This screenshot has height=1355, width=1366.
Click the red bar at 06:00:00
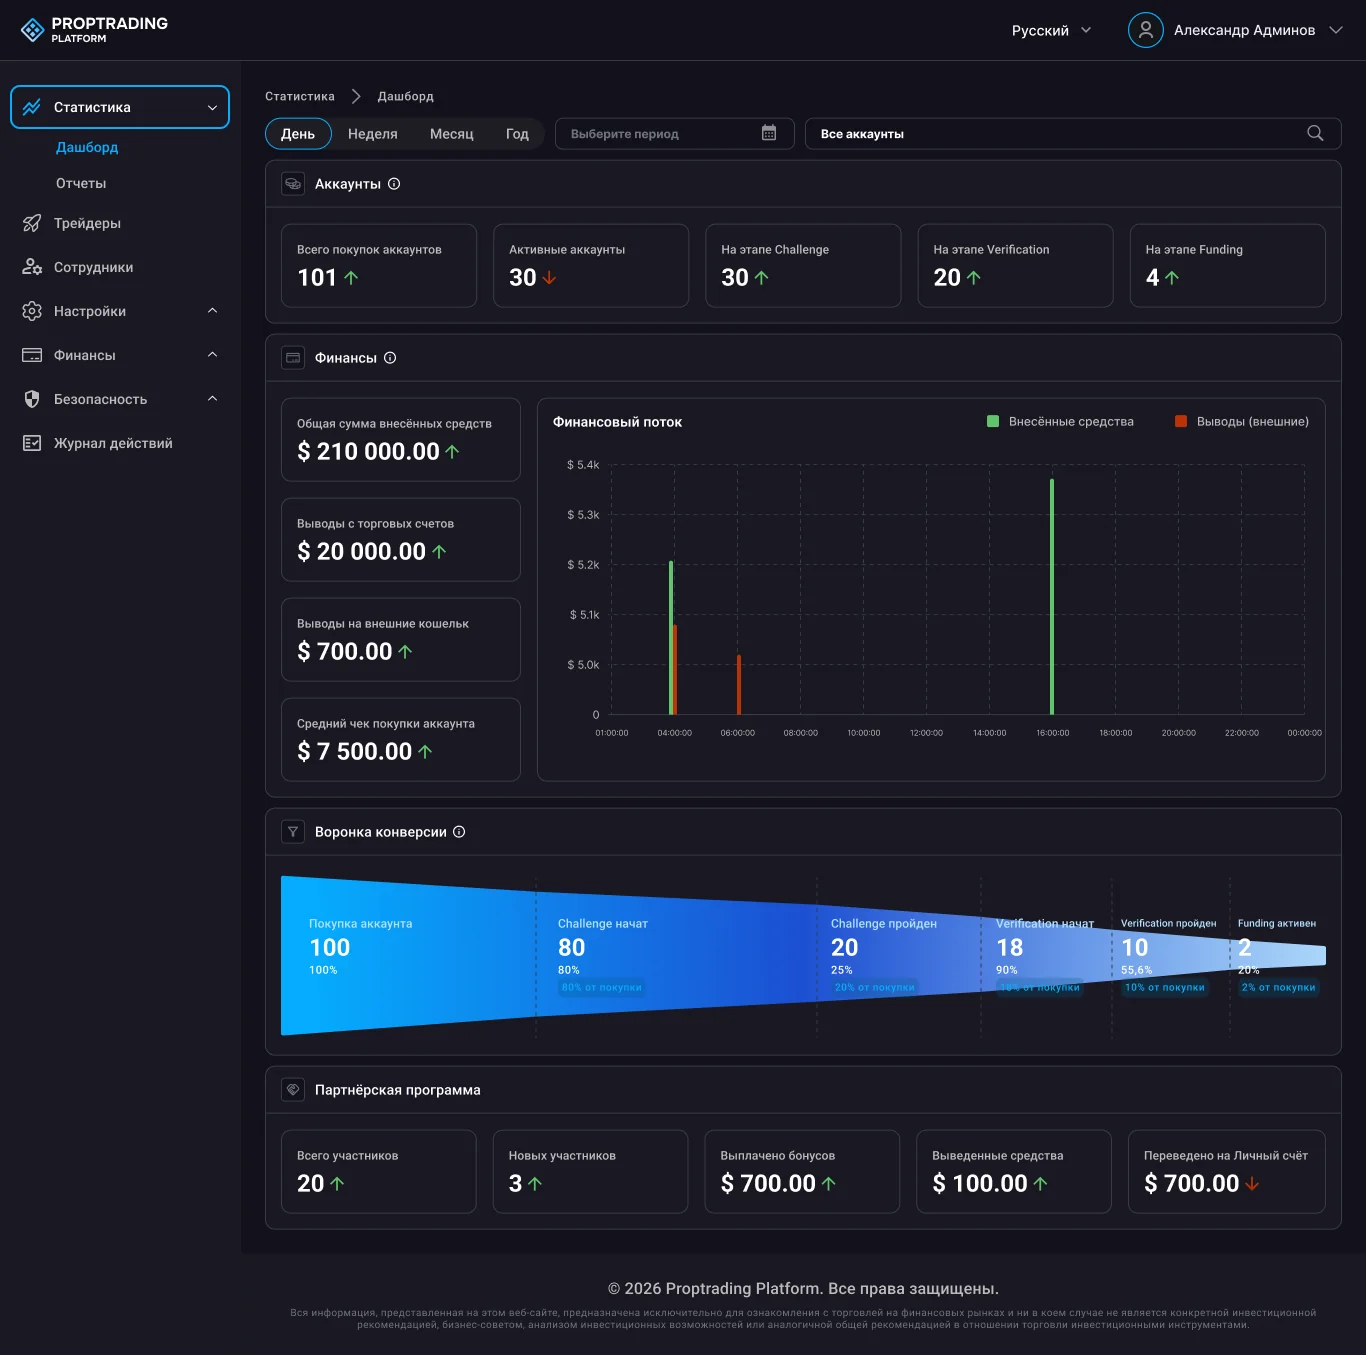pyautogui.click(x=739, y=684)
